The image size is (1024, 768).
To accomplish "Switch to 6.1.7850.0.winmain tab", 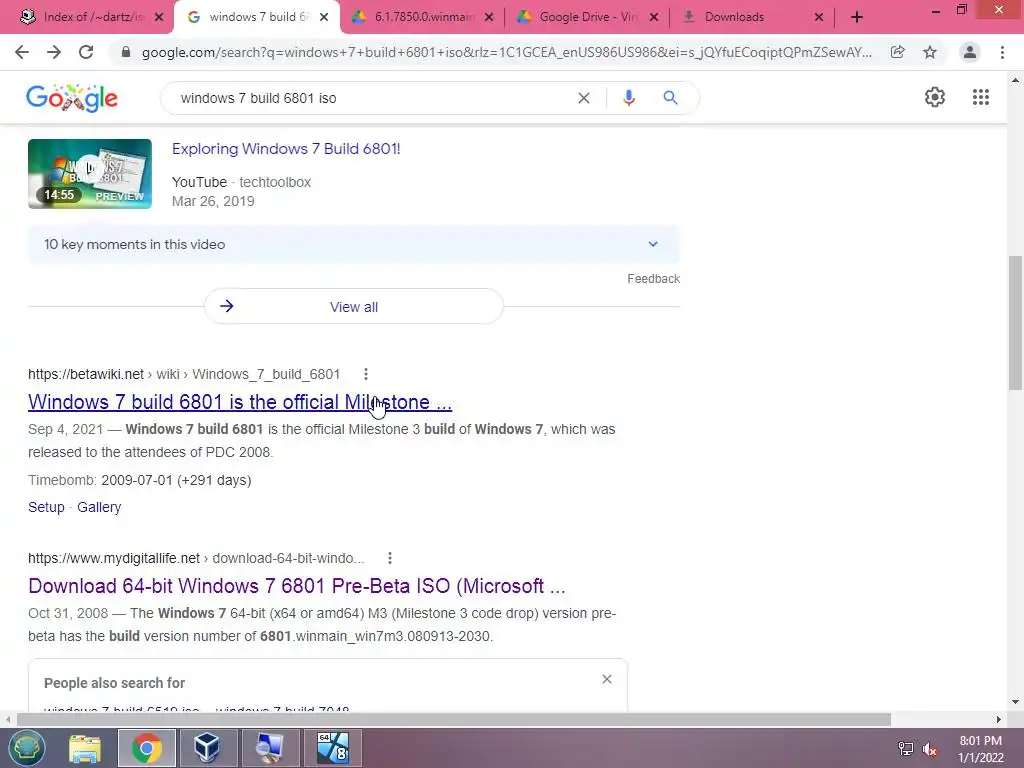I will 421,17.
